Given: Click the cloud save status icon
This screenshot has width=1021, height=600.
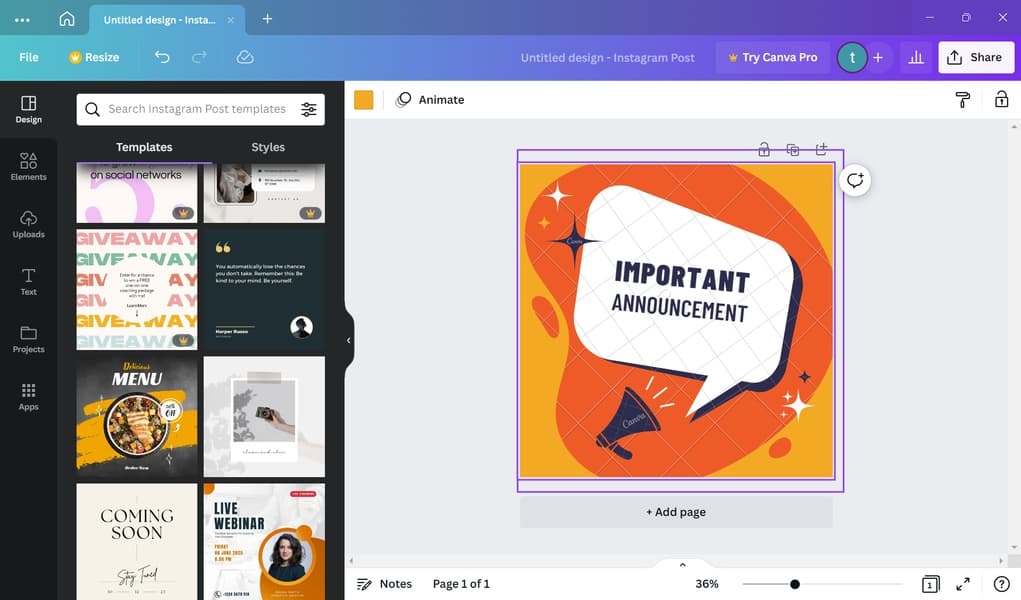Looking at the screenshot, I should [245, 57].
